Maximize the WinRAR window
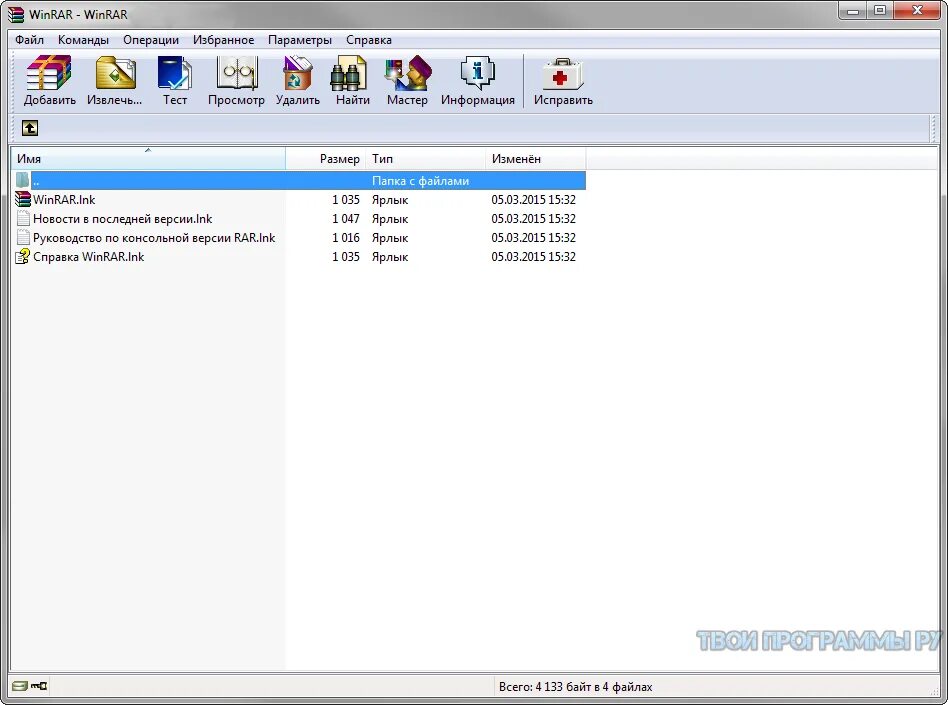The height and width of the screenshot is (705, 948). coord(880,11)
